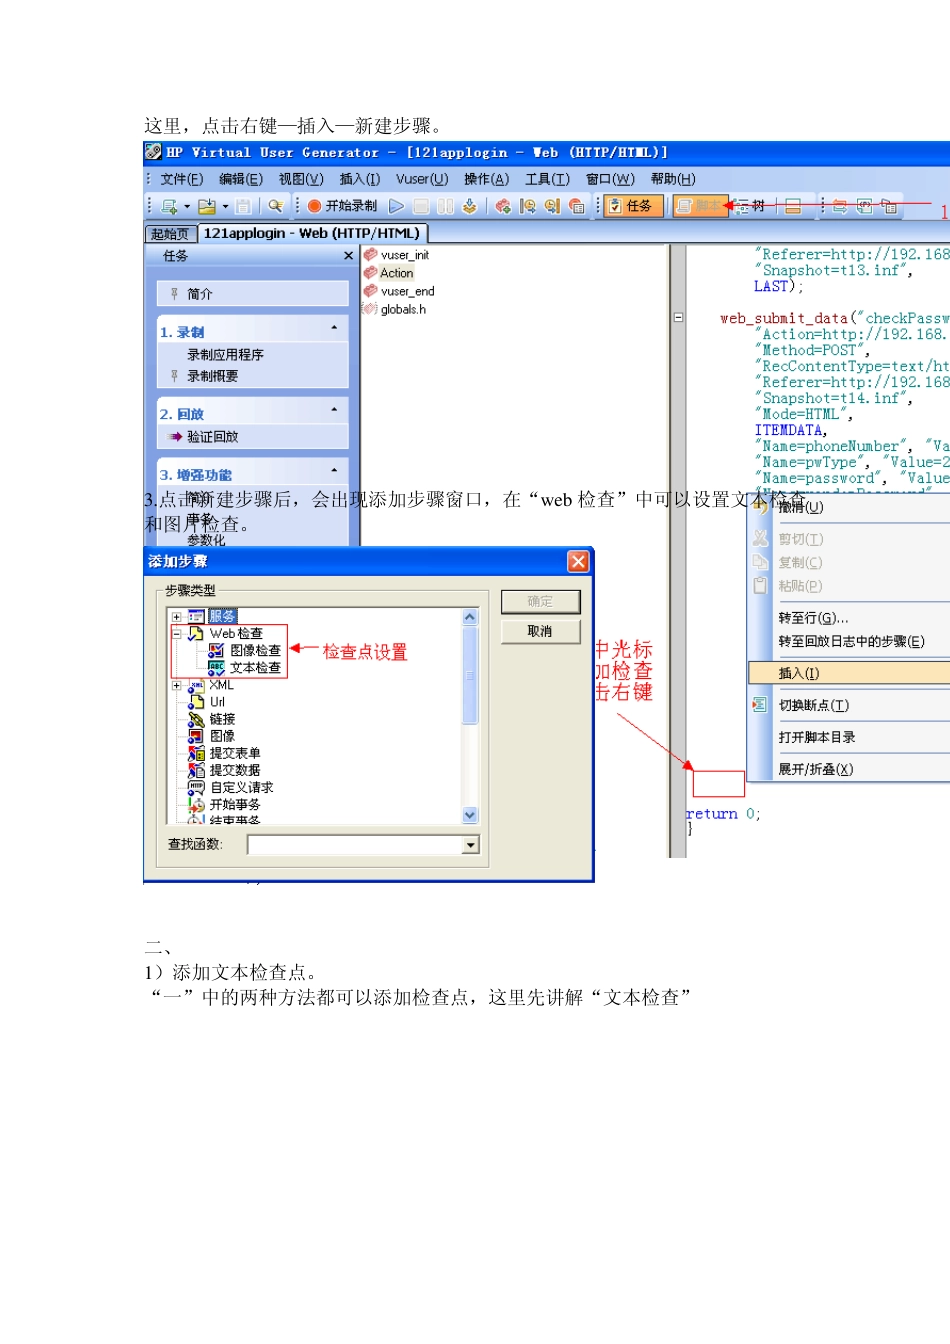Open the 视图(V) menu
950x1344 pixels.
[x=301, y=179]
